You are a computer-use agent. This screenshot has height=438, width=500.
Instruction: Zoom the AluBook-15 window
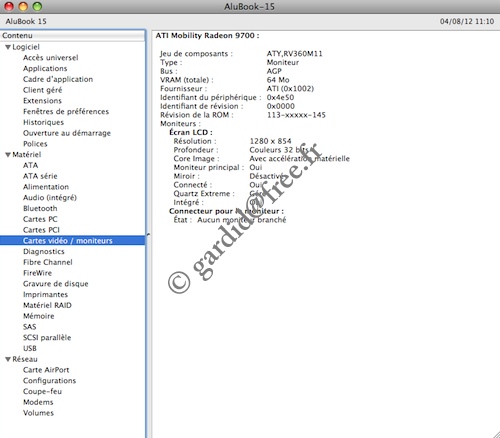[x=37, y=6]
